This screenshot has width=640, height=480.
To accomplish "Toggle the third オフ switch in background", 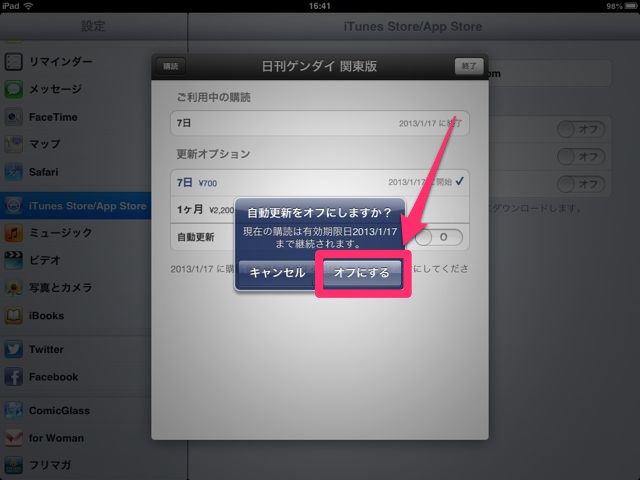I will click(x=581, y=184).
